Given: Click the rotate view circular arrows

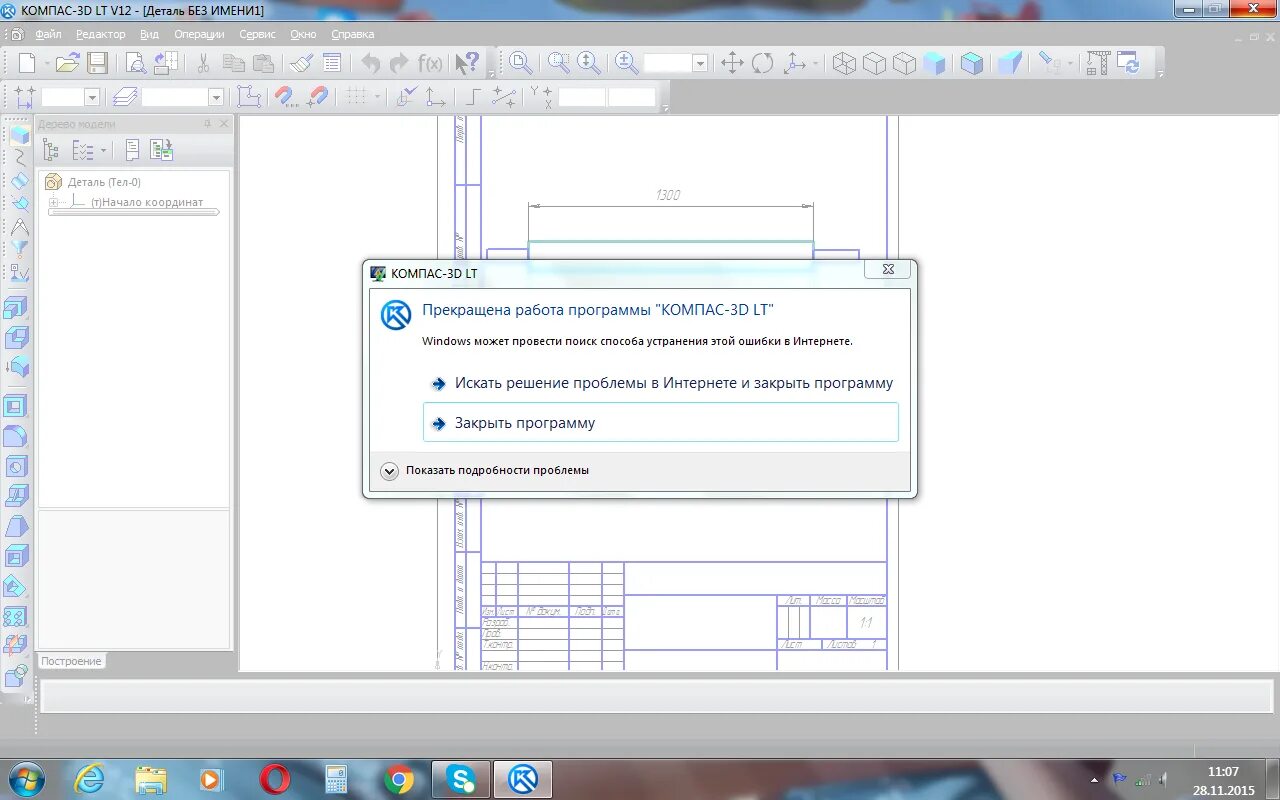Looking at the screenshot, I should (763, 63).
